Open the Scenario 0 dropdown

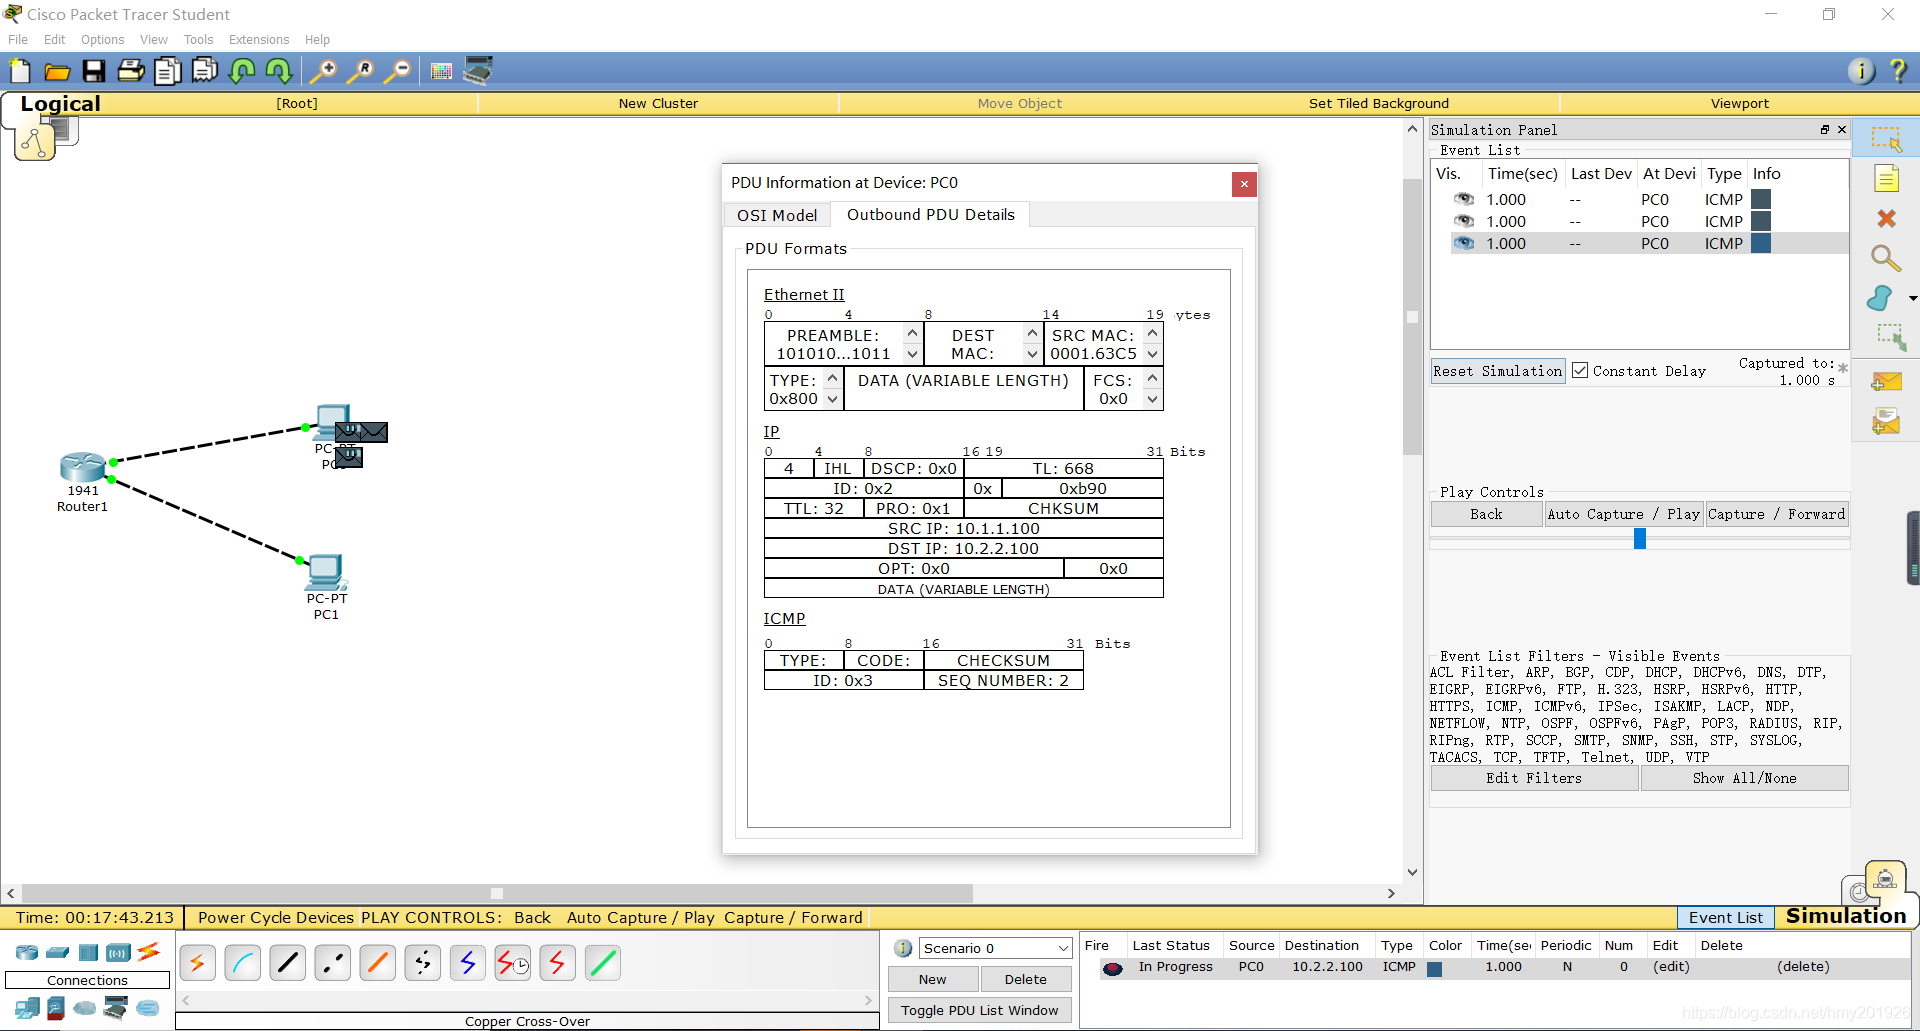click(996, 948)
